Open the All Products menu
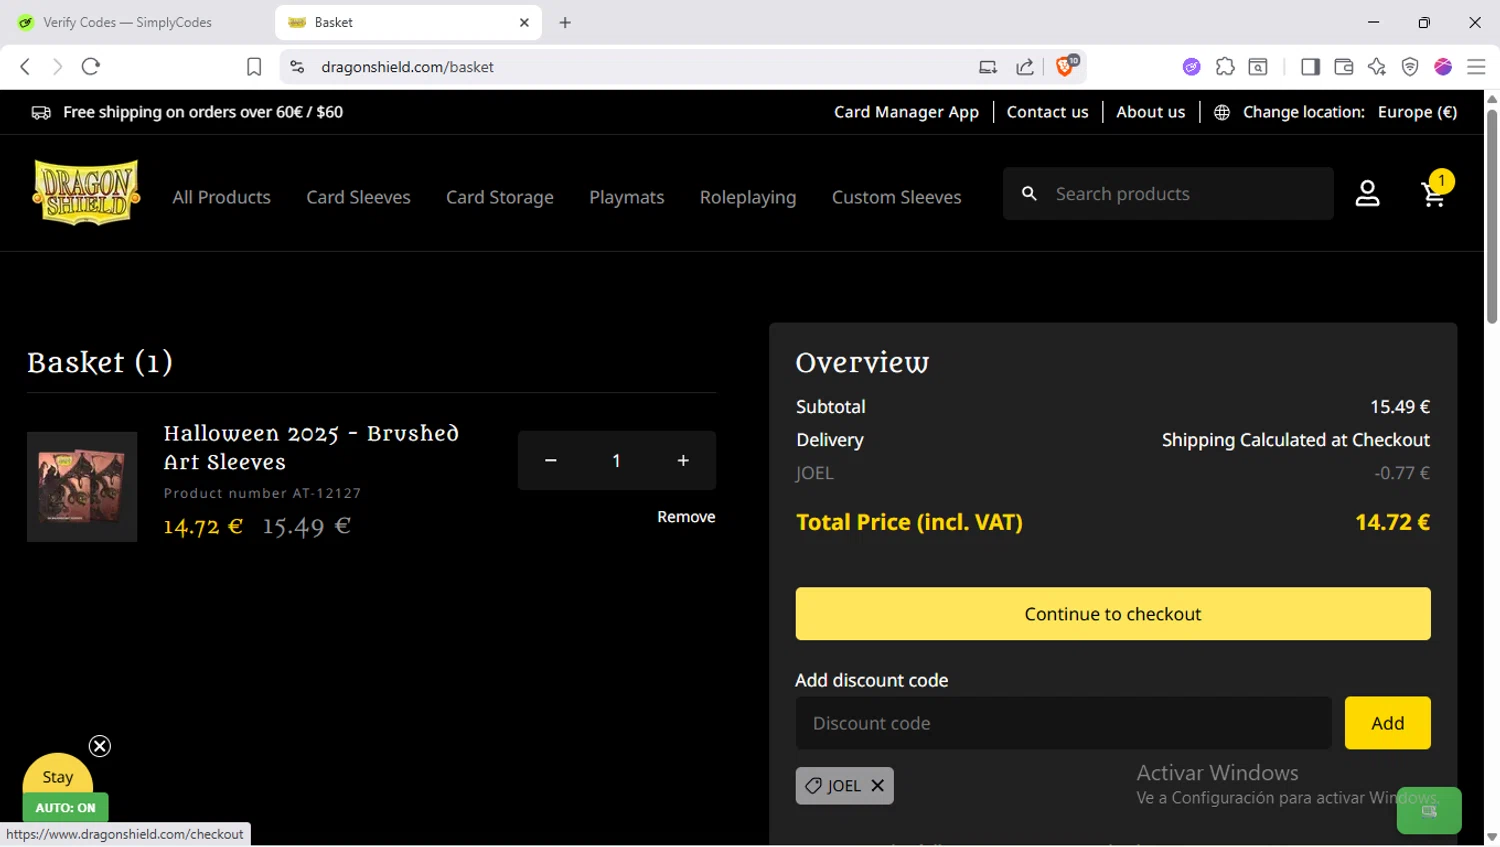Screen dimensions: 1500x847 click(x=221, y=197)
